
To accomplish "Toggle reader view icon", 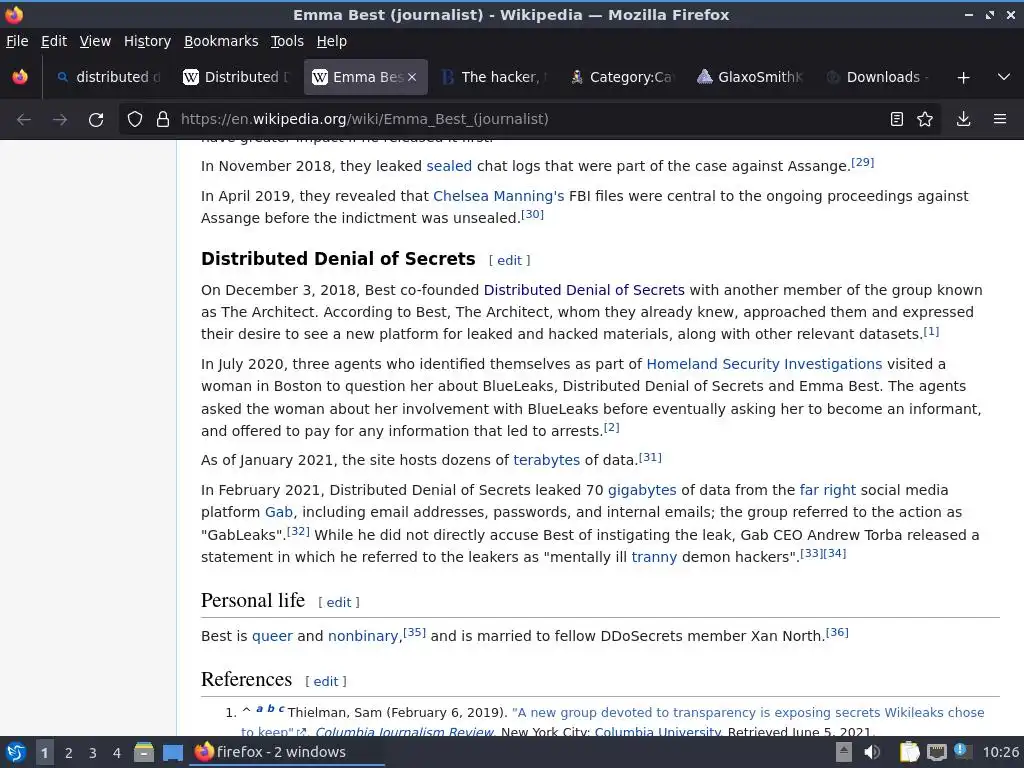I will (897, 119).
